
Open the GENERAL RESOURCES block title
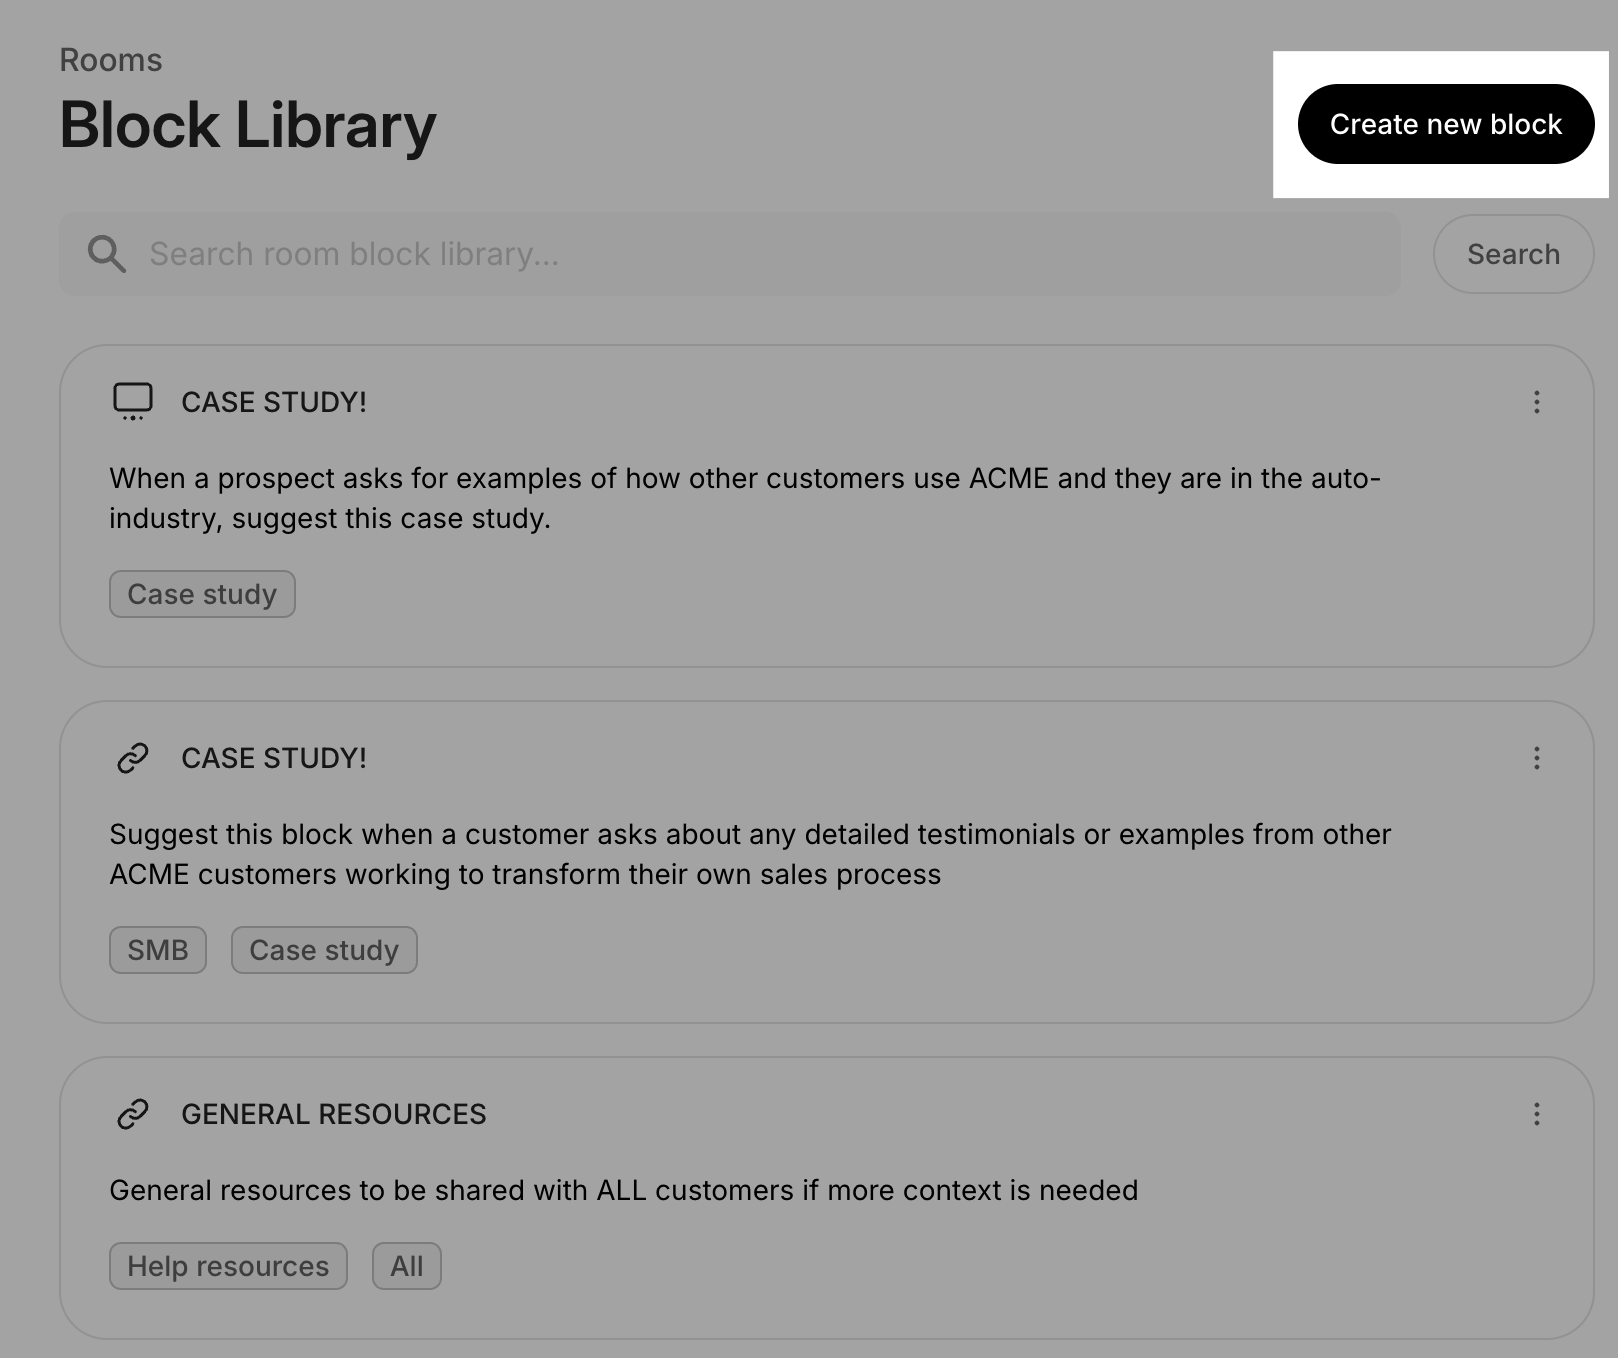point(334,1114)
